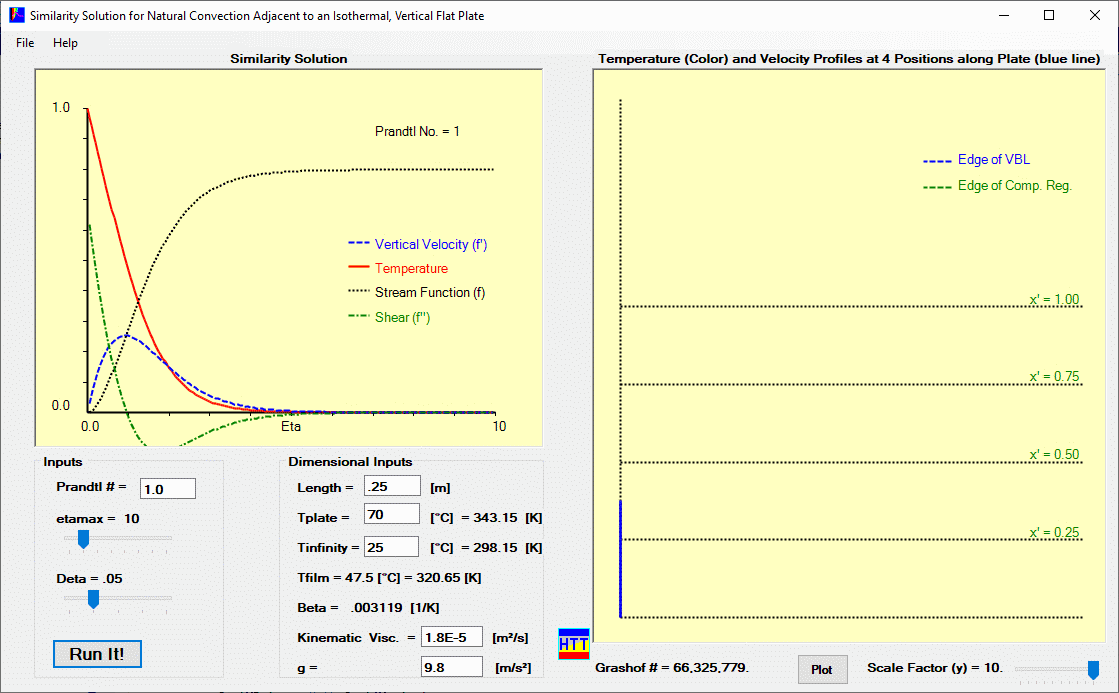Click the x' = 0.75 position label

pyautogui.click(x=1054, y=376)
